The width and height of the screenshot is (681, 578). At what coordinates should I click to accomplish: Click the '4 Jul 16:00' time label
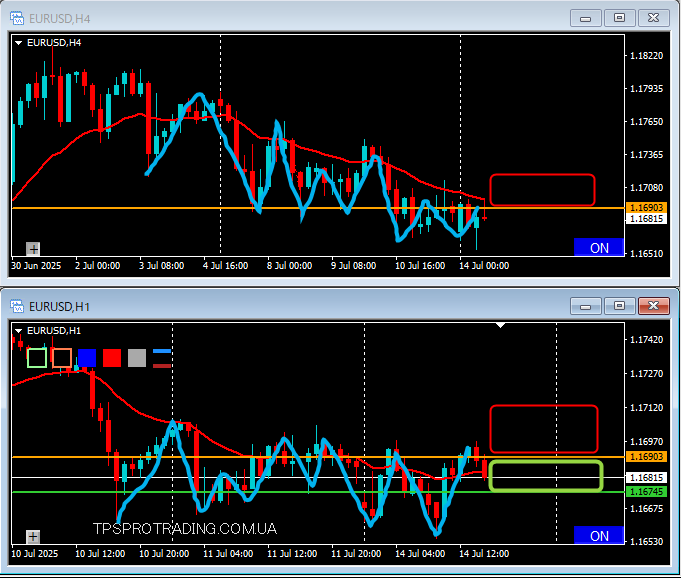pyautogui.click(x=225, y=266)
